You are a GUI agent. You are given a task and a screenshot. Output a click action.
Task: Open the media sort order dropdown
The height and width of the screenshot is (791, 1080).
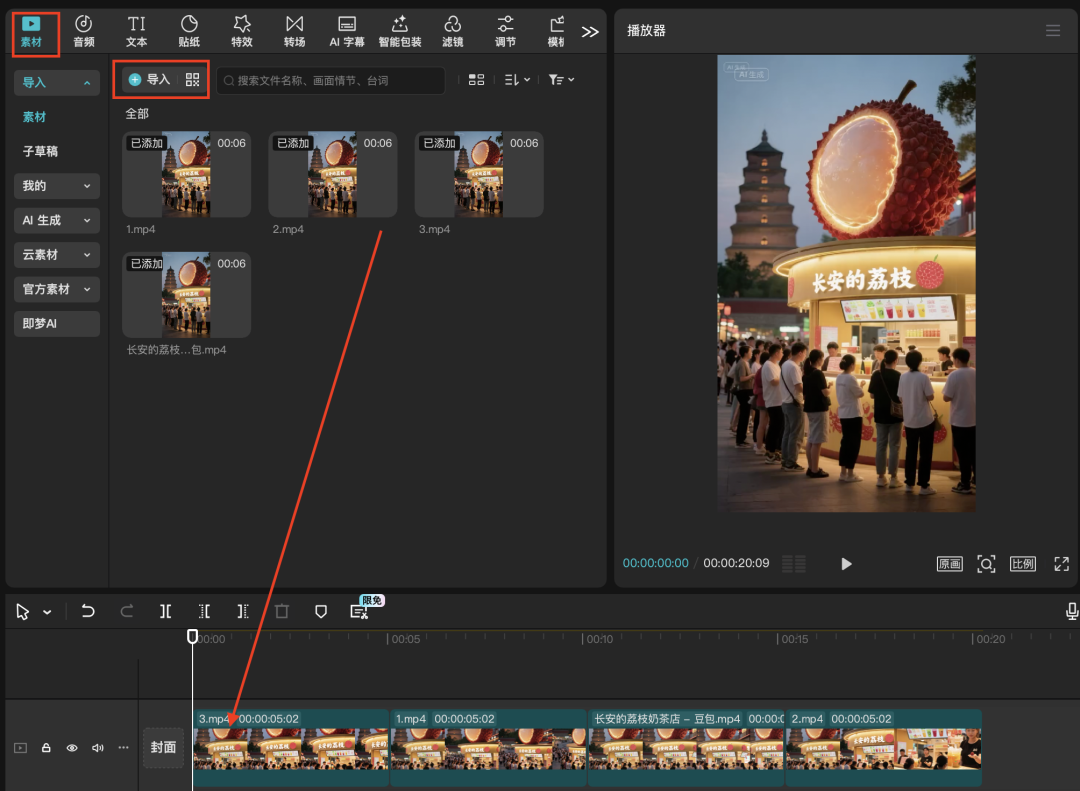[517, 80]
